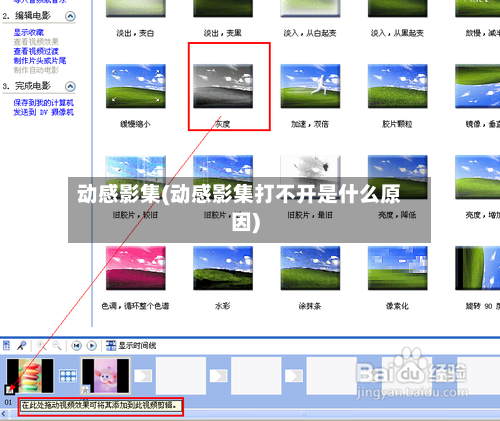Click the 淡入，从白起变 effect label
Screen dimensions: 500x421
click(x=310, y=33)
